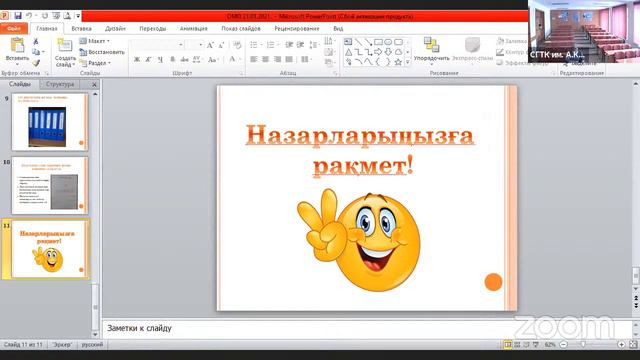Clear all formatting eraser icon
640x360 pixels.
(237, 45)
